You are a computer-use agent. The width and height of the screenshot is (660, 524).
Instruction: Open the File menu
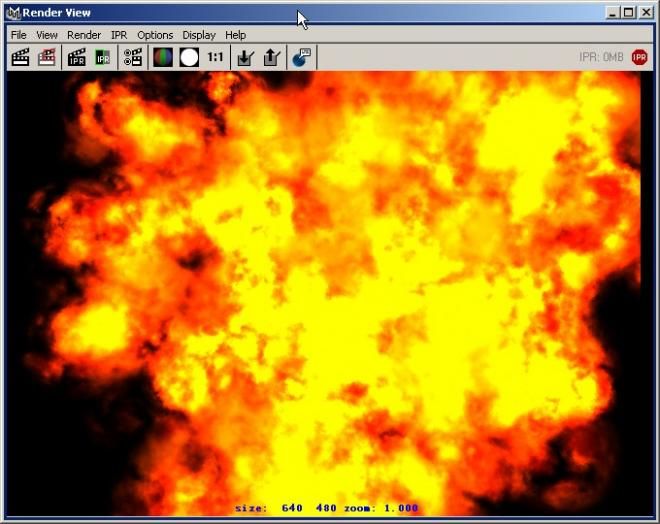19,35
